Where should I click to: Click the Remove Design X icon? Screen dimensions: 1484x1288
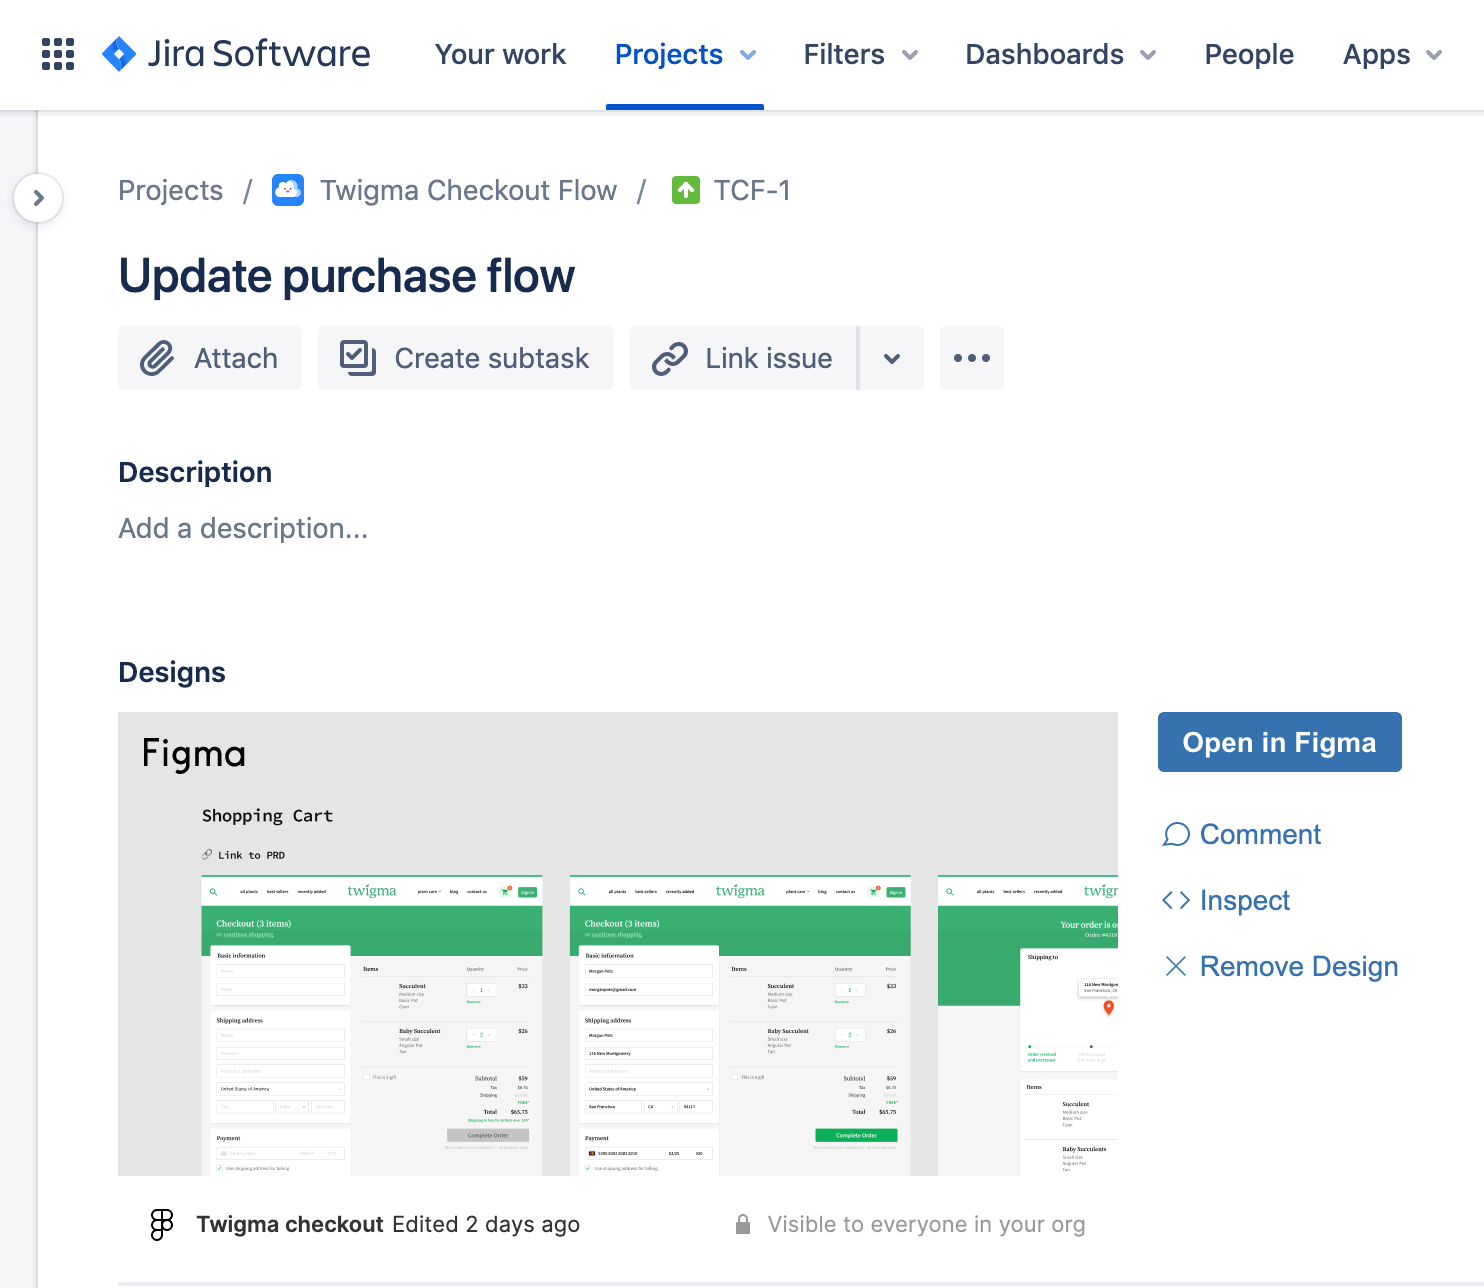[x=1176, y=966]
